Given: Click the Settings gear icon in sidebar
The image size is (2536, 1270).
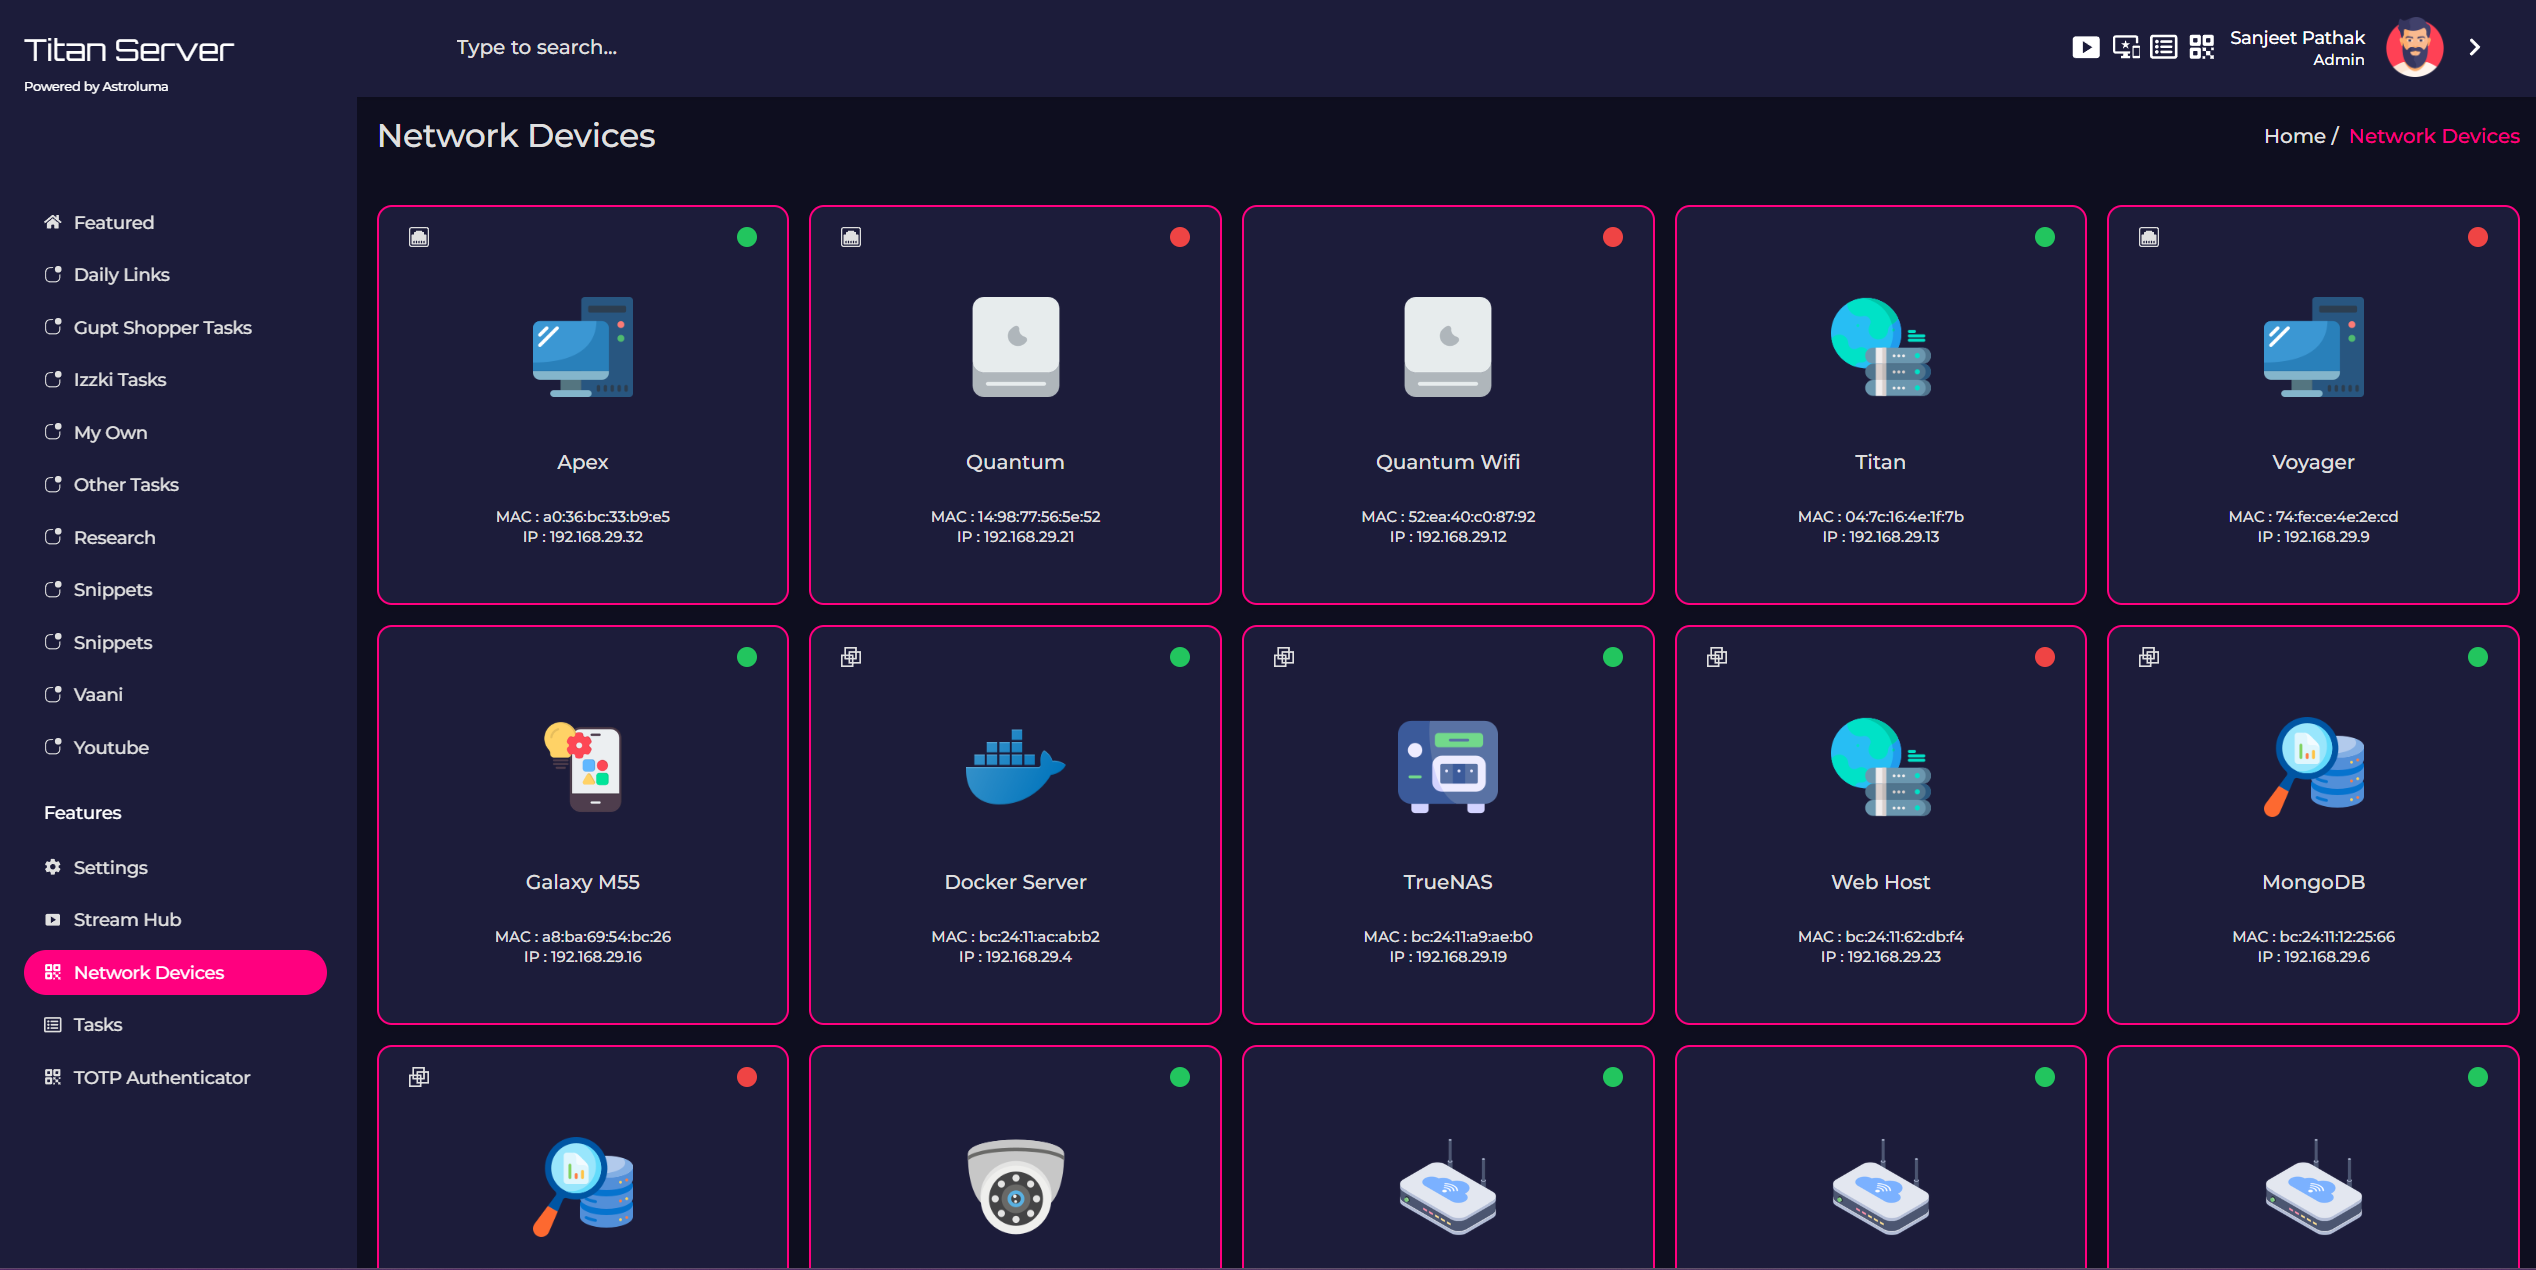Looking at the screenshot, I should (53, 867).
